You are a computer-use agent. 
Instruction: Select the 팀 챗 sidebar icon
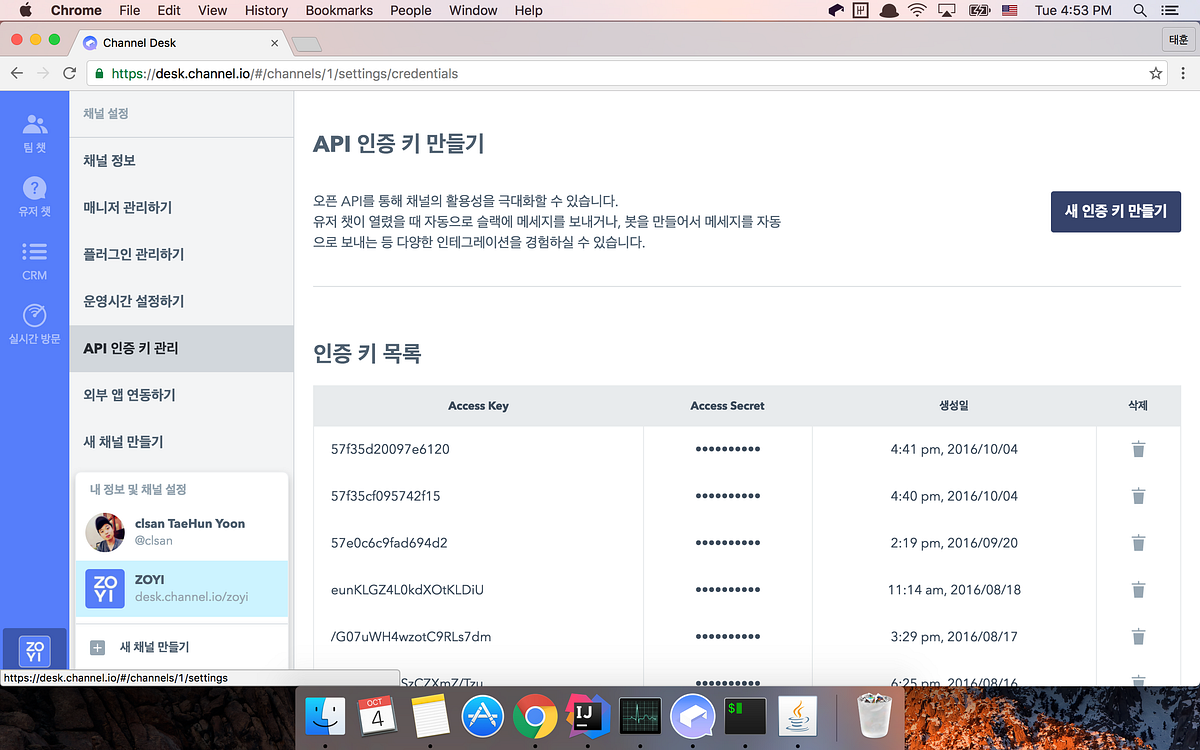coord(34,123)
